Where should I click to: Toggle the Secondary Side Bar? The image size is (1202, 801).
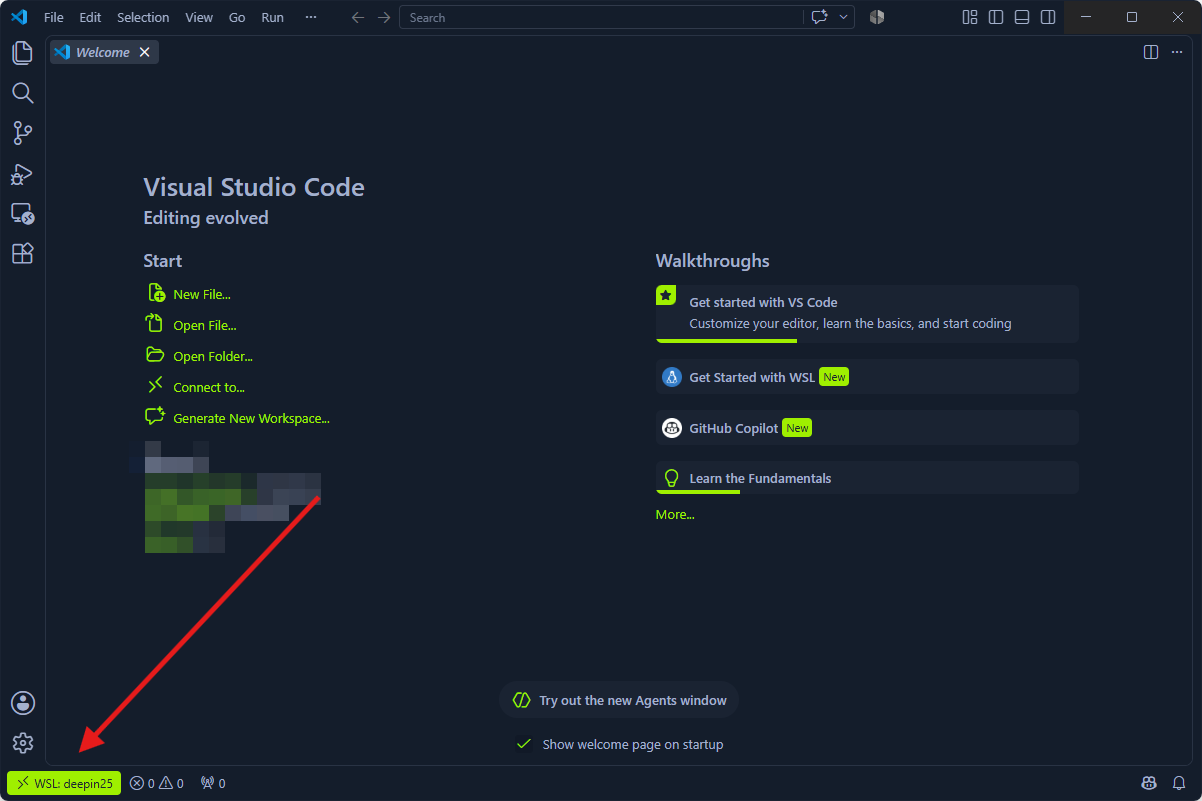click(1047, 17)
